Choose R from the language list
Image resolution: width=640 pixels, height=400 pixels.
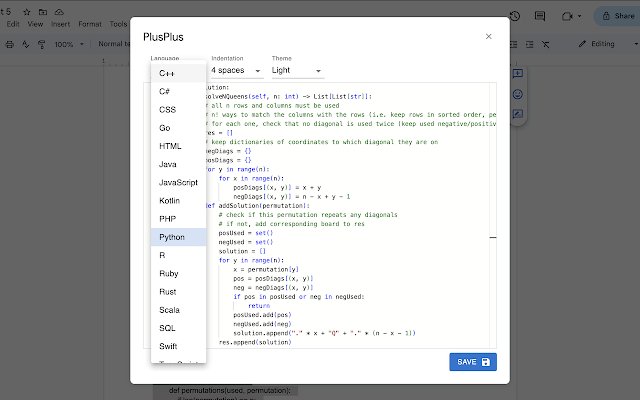(178, 255)
